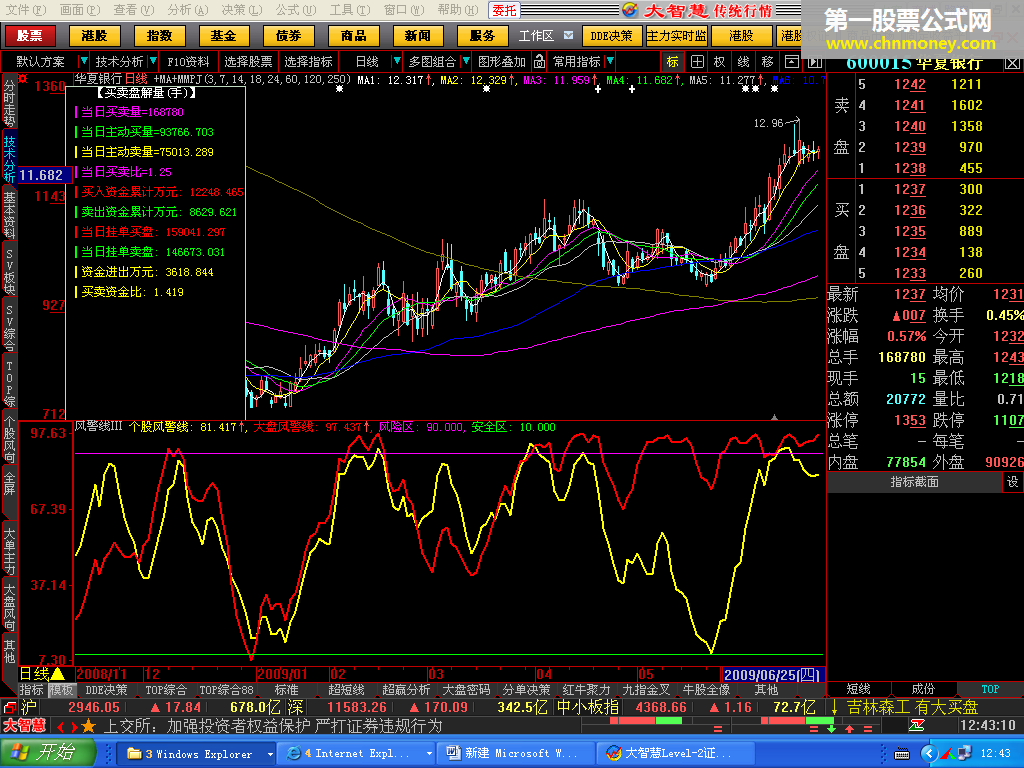Click the 图形叠加 toolbar button
The image size is (1024, 768).
pyautogui.click(x=502, y=61)
